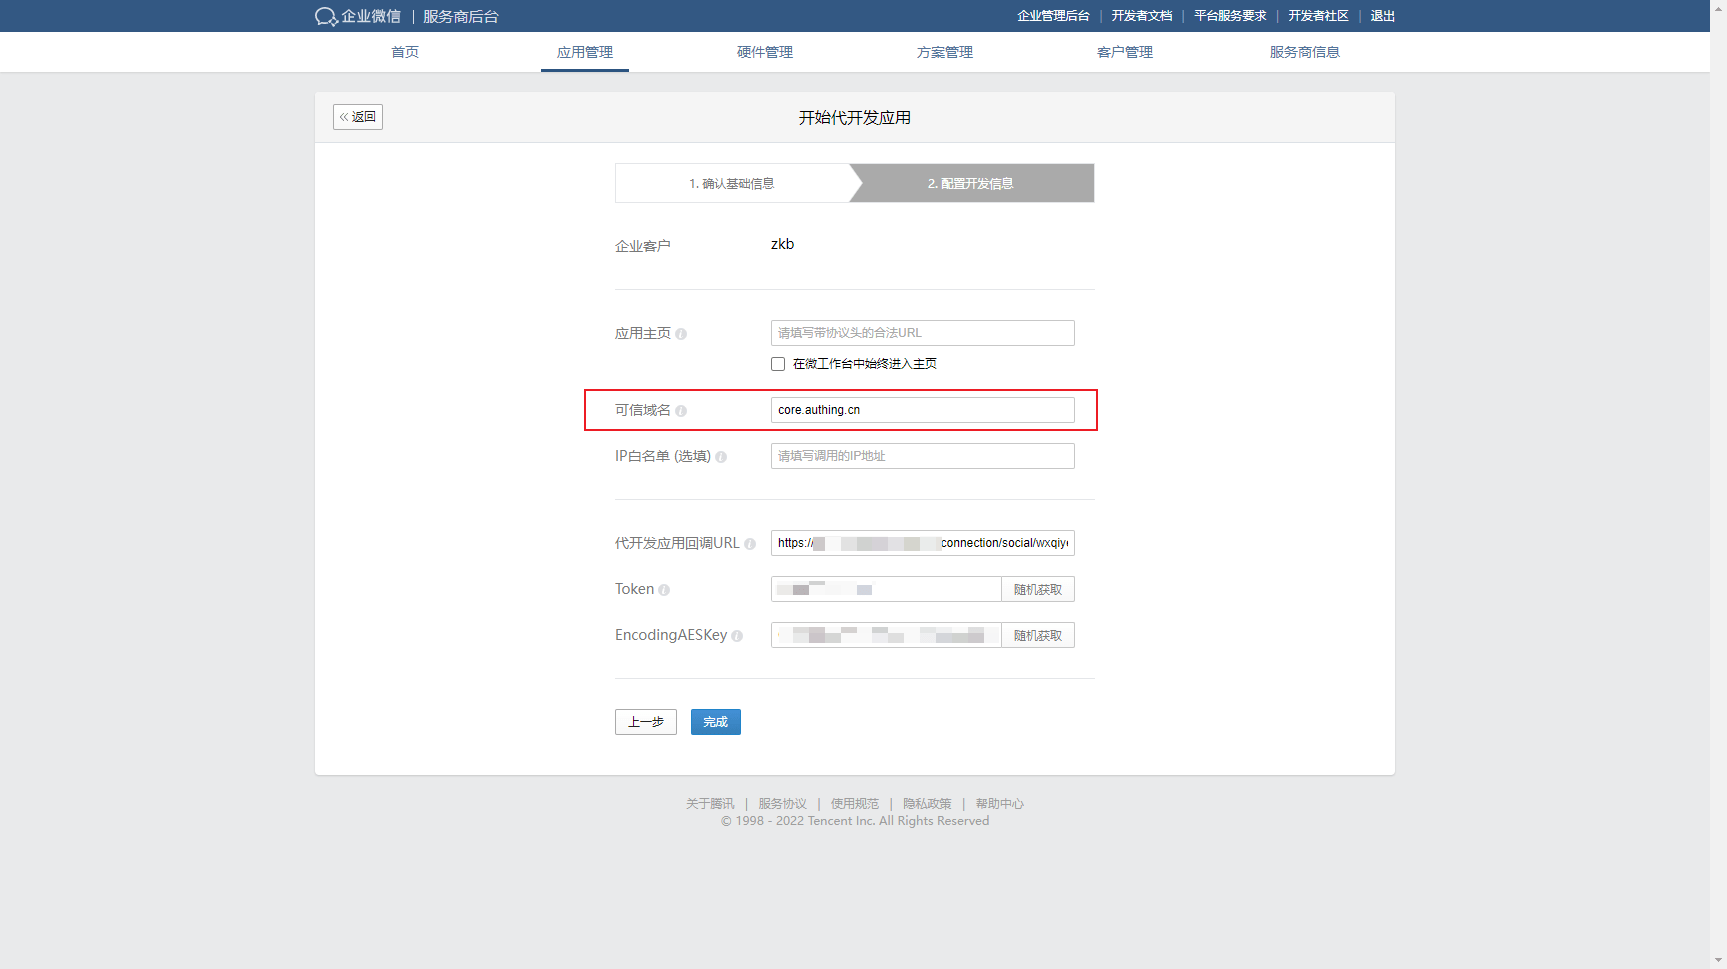
Task: Click the 上一步 button
Action: [x=646, y=722]
